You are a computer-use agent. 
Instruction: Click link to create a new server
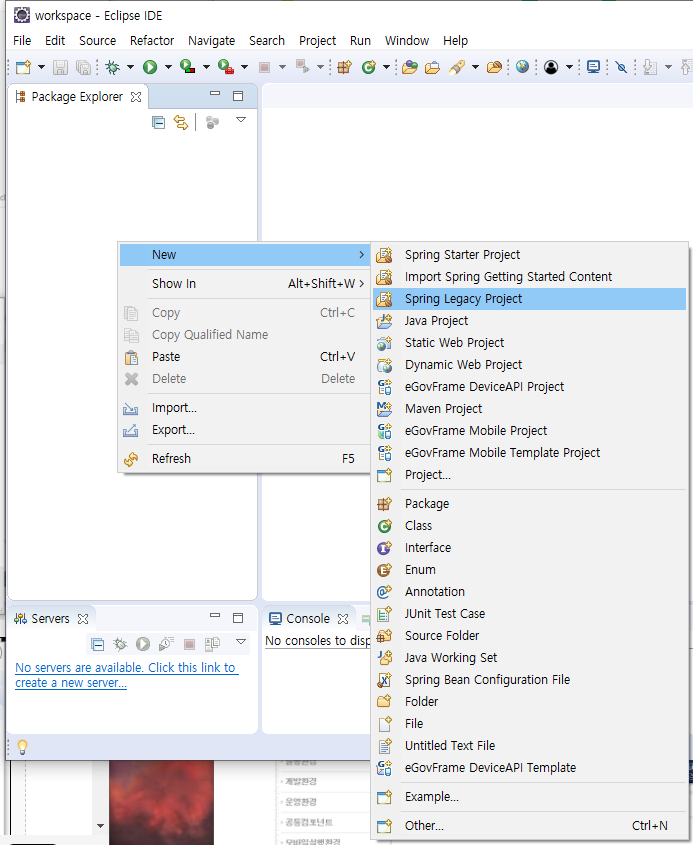point(126,675)
